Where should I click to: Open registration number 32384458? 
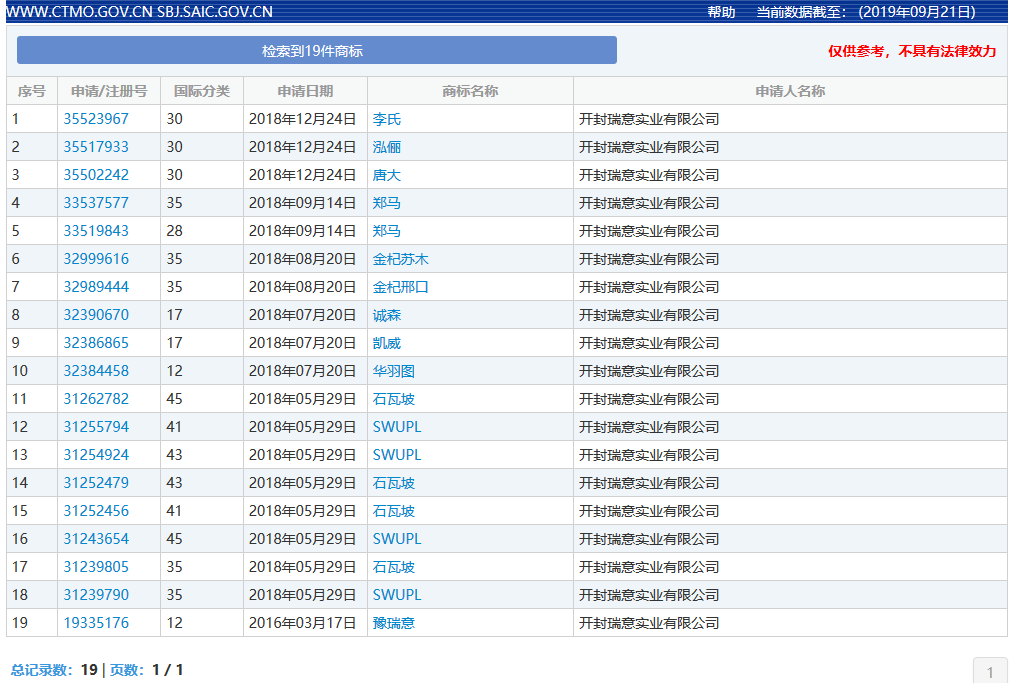tap(96, 371)
